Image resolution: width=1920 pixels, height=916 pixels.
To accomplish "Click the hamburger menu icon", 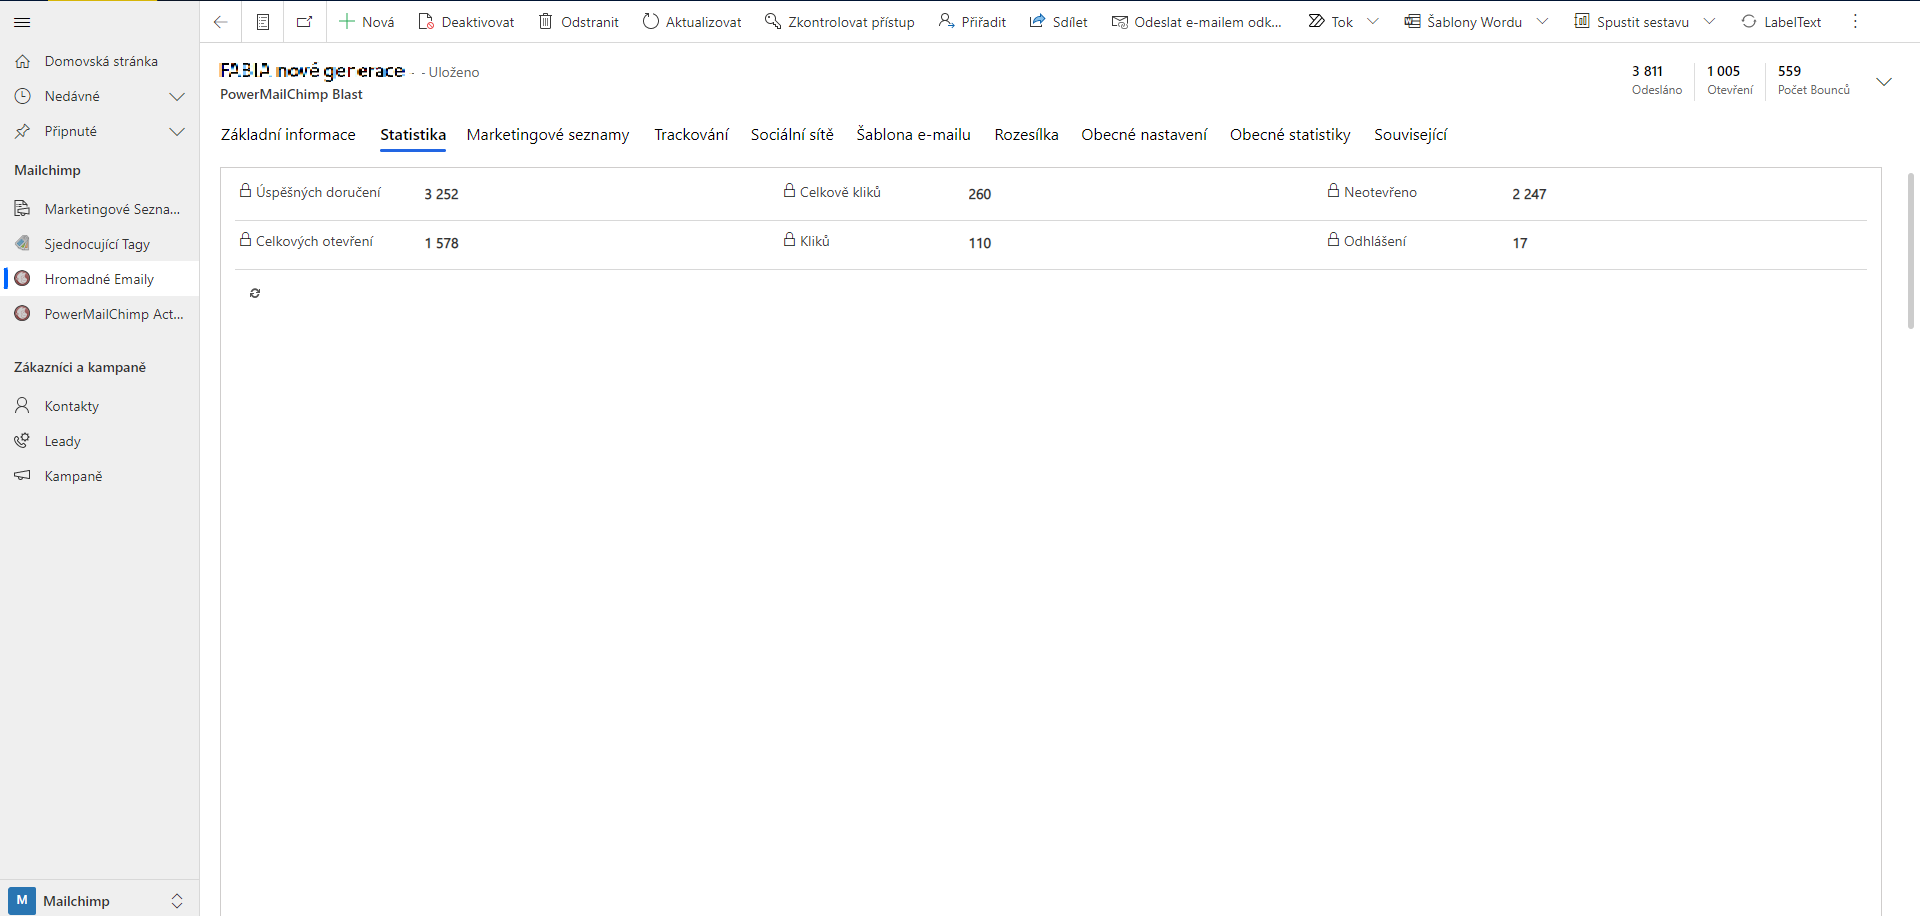I will (23, 22).
